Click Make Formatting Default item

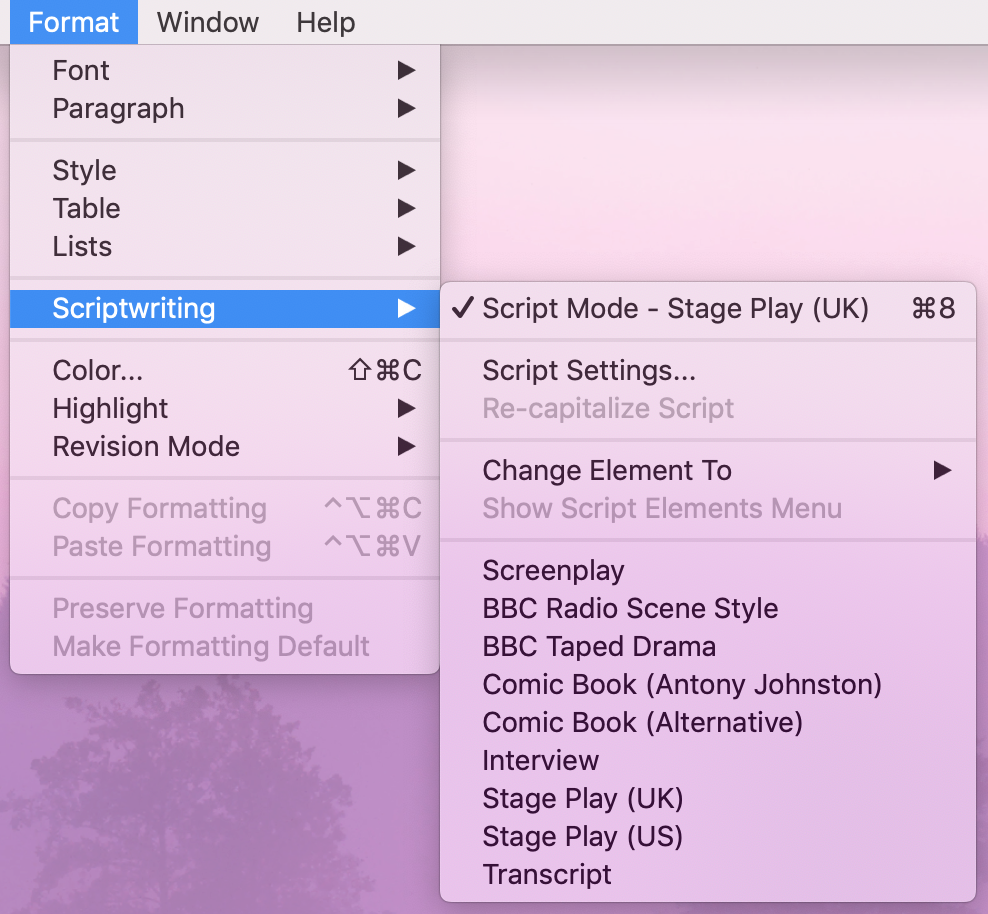tap(225, 646)
